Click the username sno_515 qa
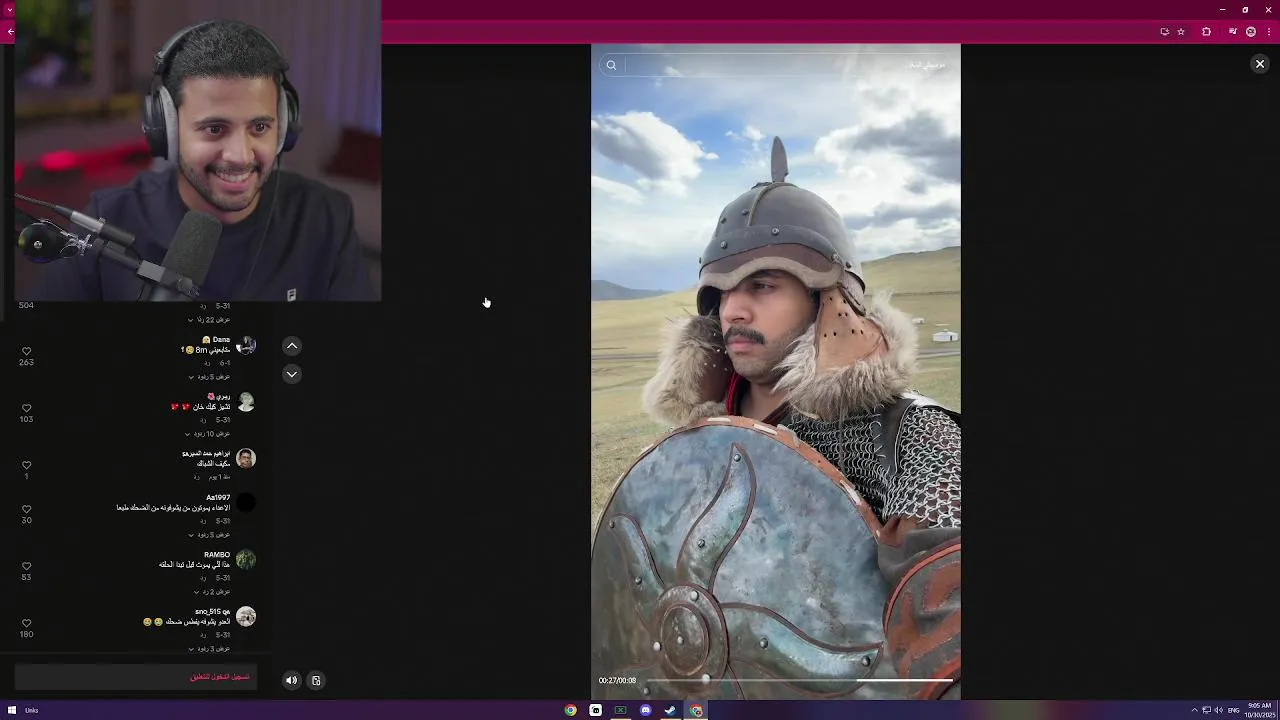 click(x=213, y=611)
